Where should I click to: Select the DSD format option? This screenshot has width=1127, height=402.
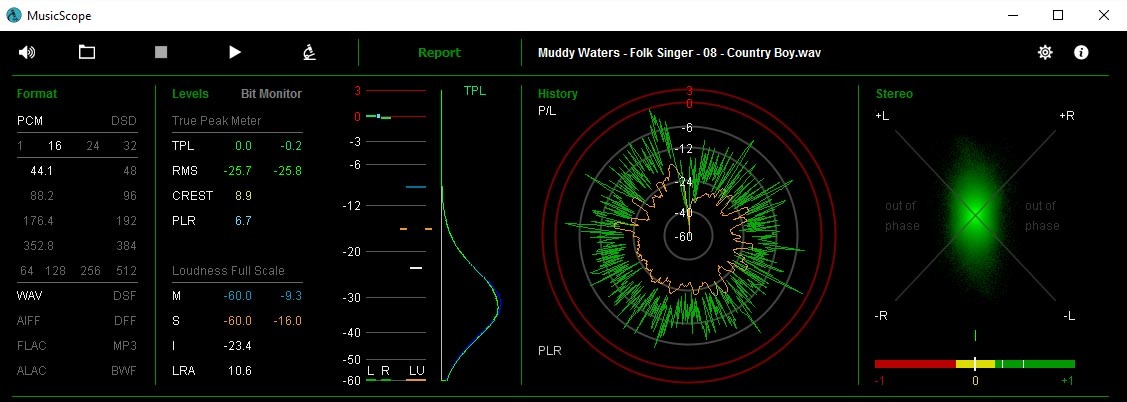point(123,121)
